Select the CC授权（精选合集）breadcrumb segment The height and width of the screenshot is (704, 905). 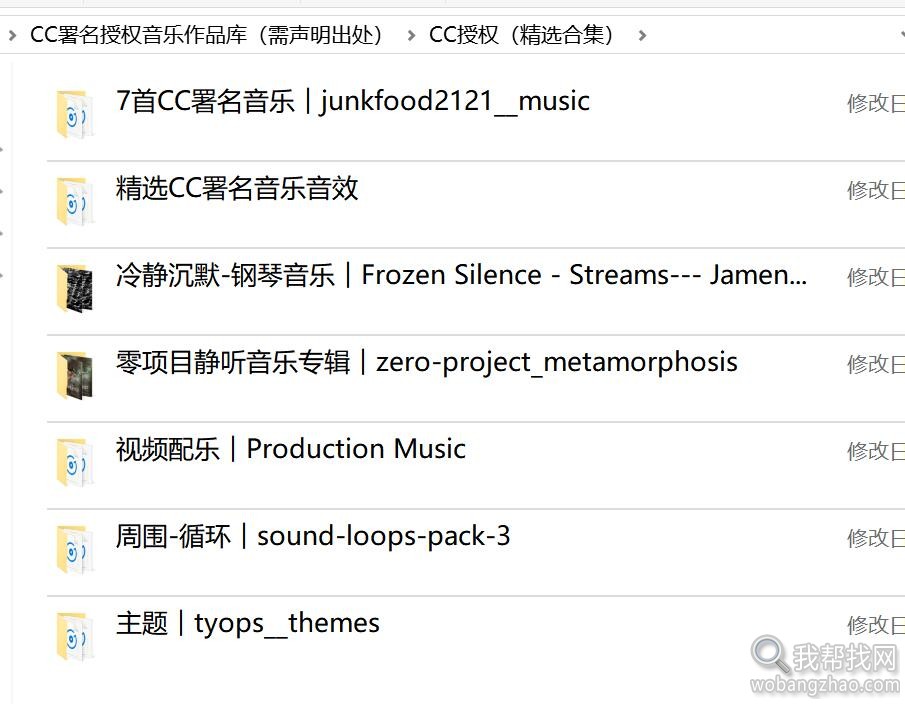tap(521, 35)
